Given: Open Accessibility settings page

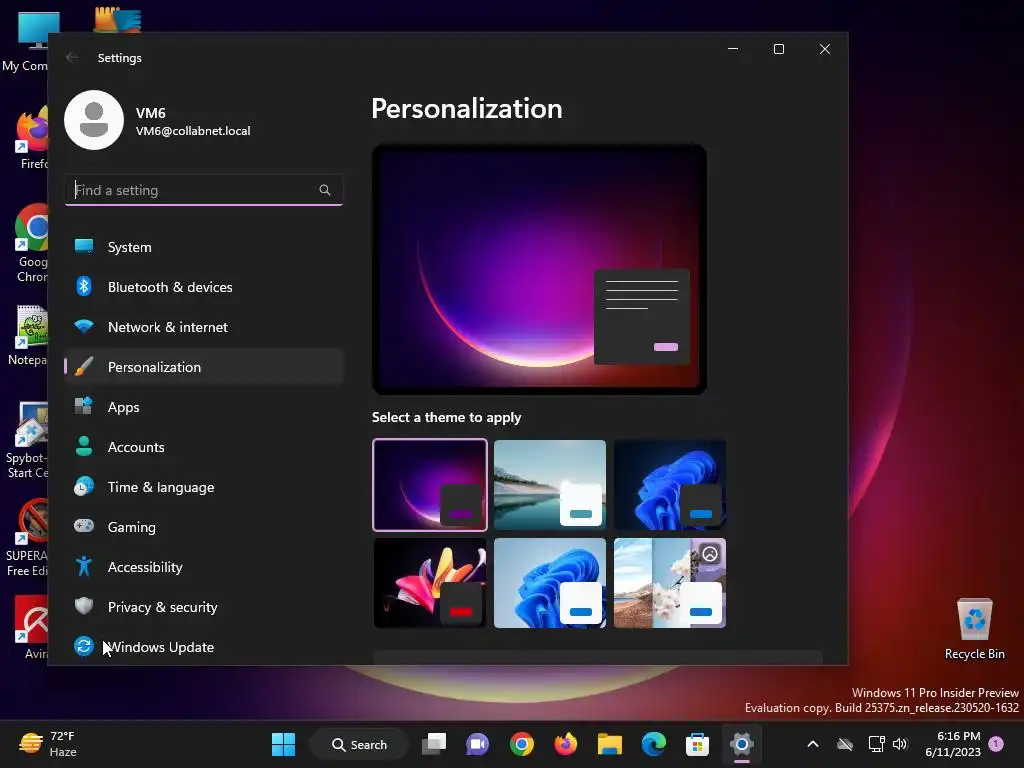Looking at the screenshot, I should click(x=204, y=566).
